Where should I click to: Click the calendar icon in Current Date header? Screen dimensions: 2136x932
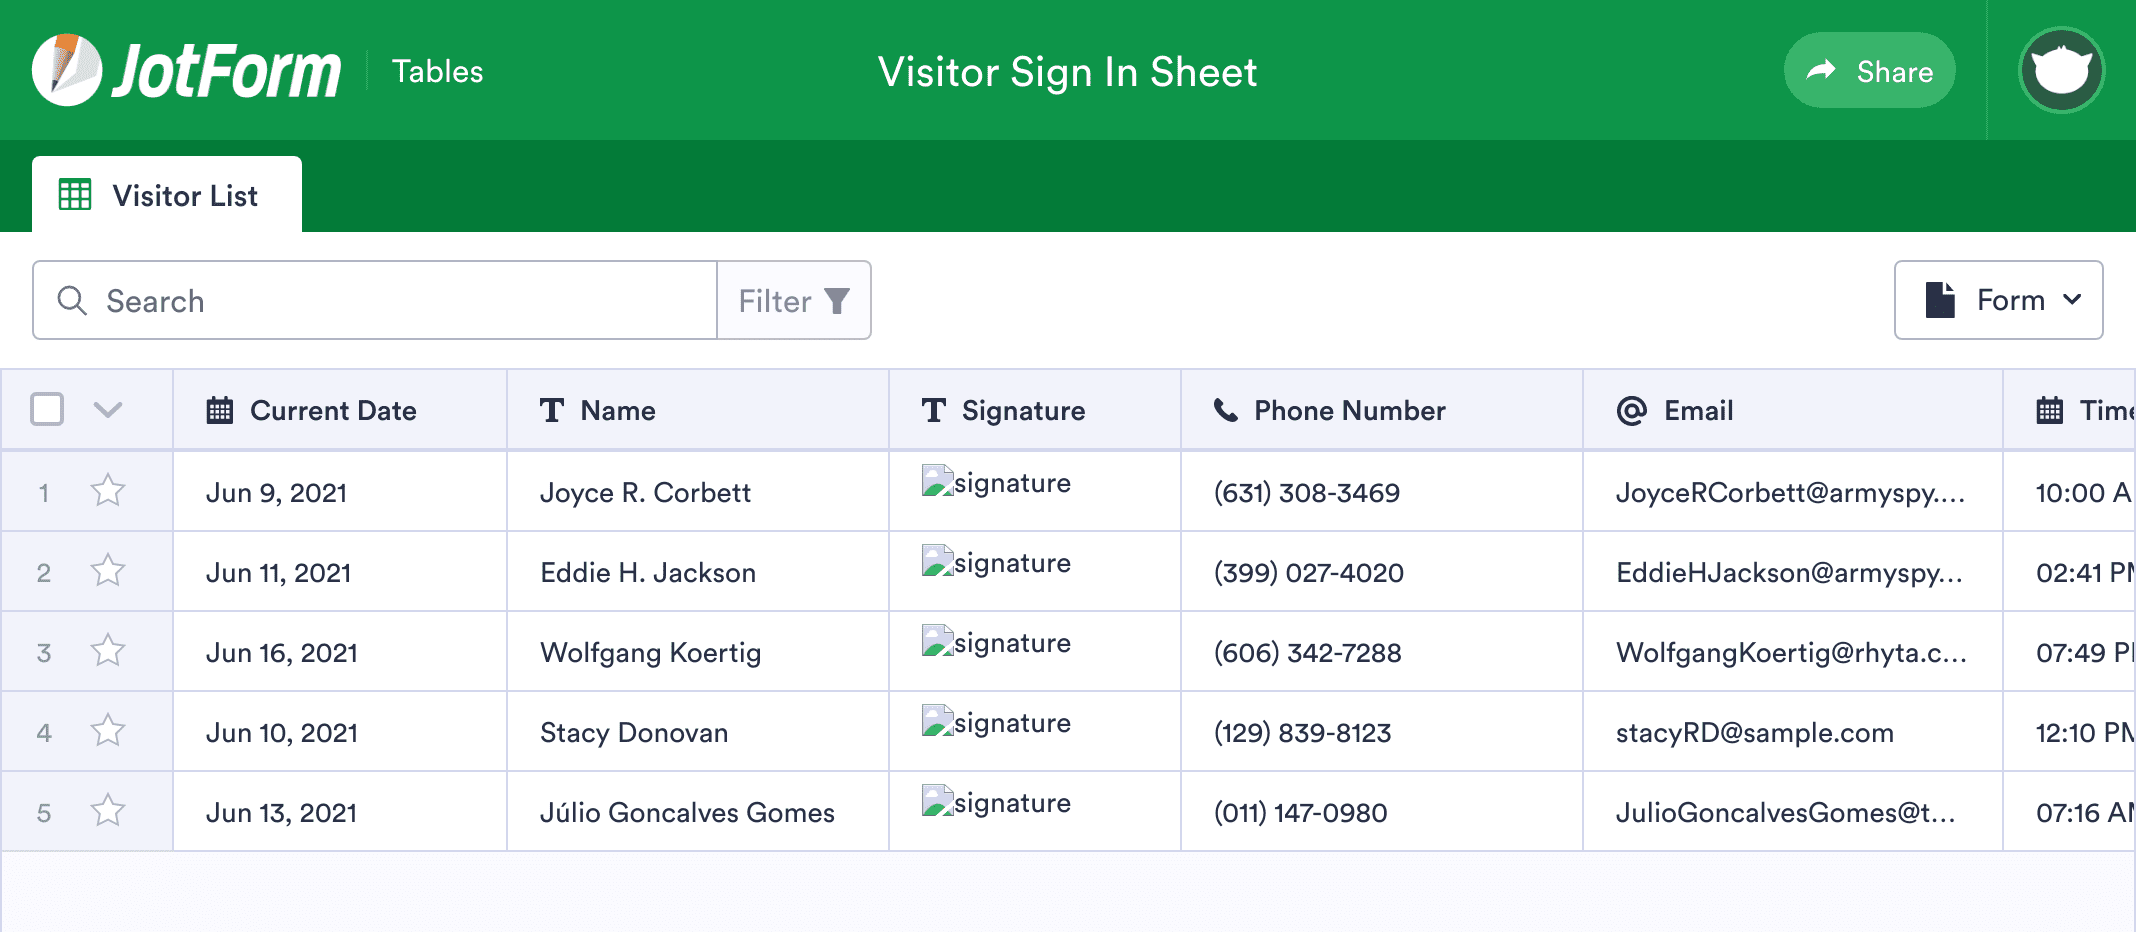(219, 410)
